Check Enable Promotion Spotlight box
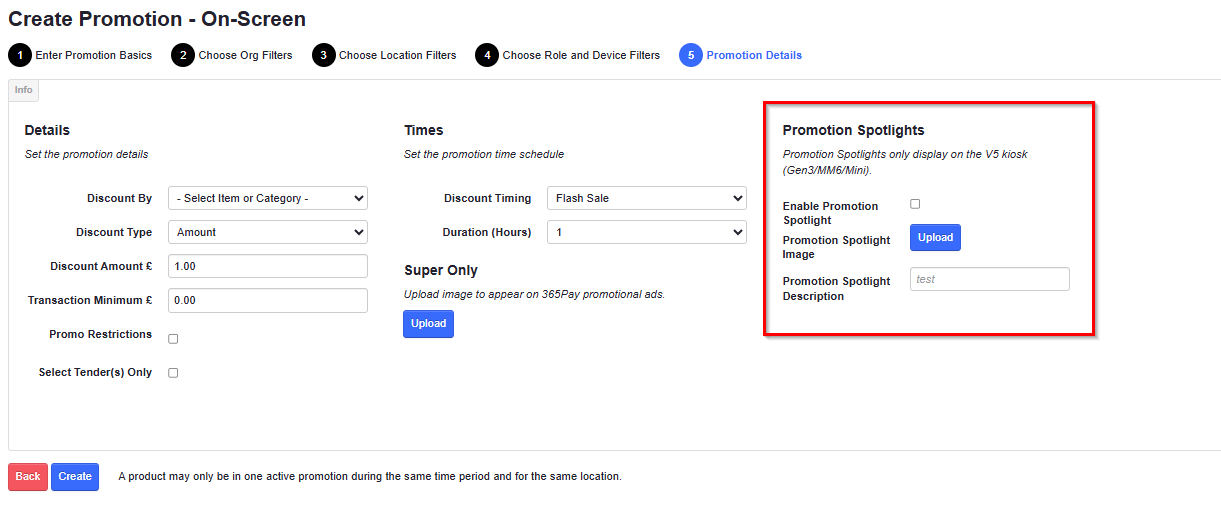The width and height of the screenshot is (1221, 509). click(x=915, y=204)
